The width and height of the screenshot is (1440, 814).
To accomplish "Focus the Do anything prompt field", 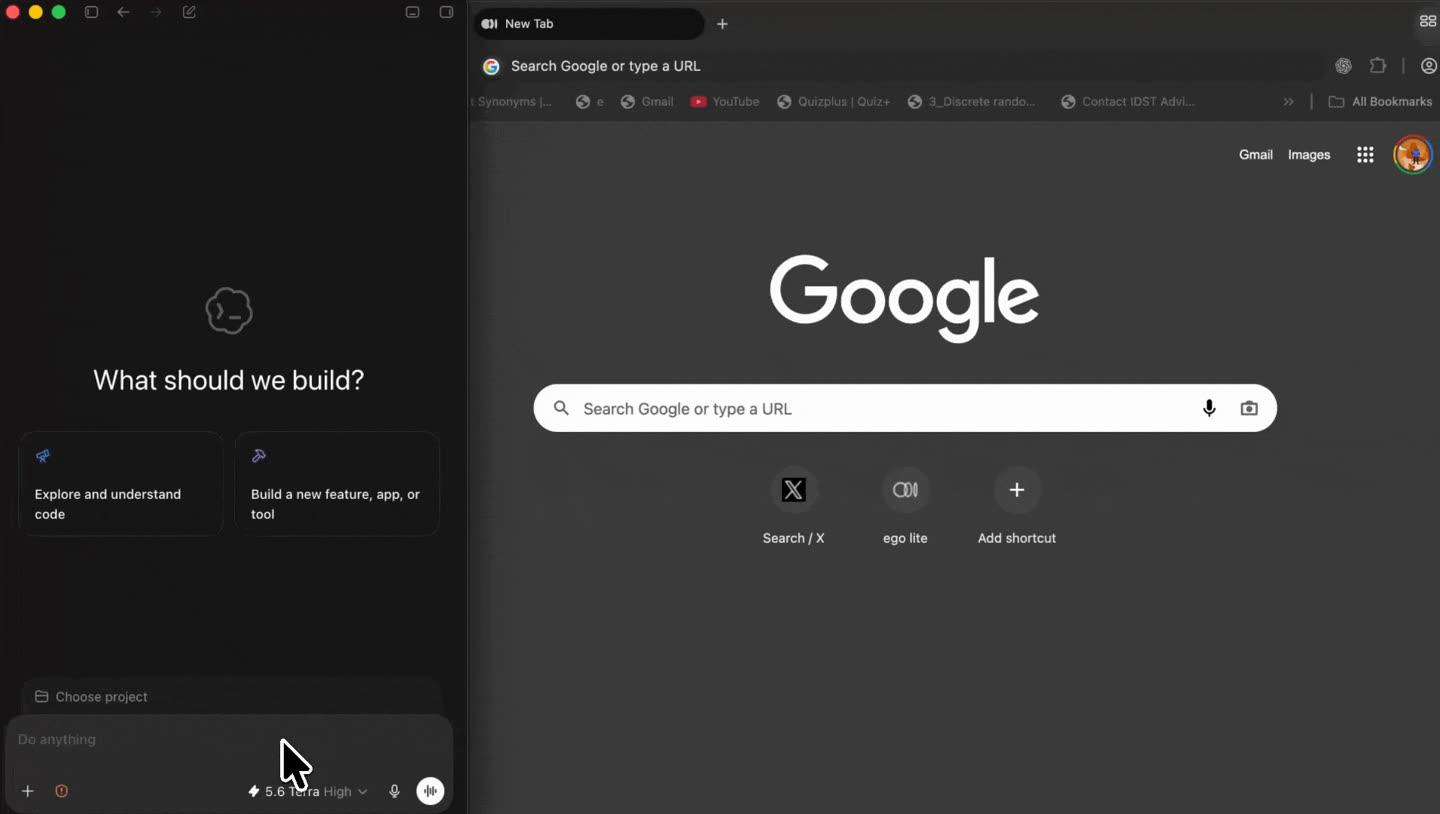I will point(229,740).
